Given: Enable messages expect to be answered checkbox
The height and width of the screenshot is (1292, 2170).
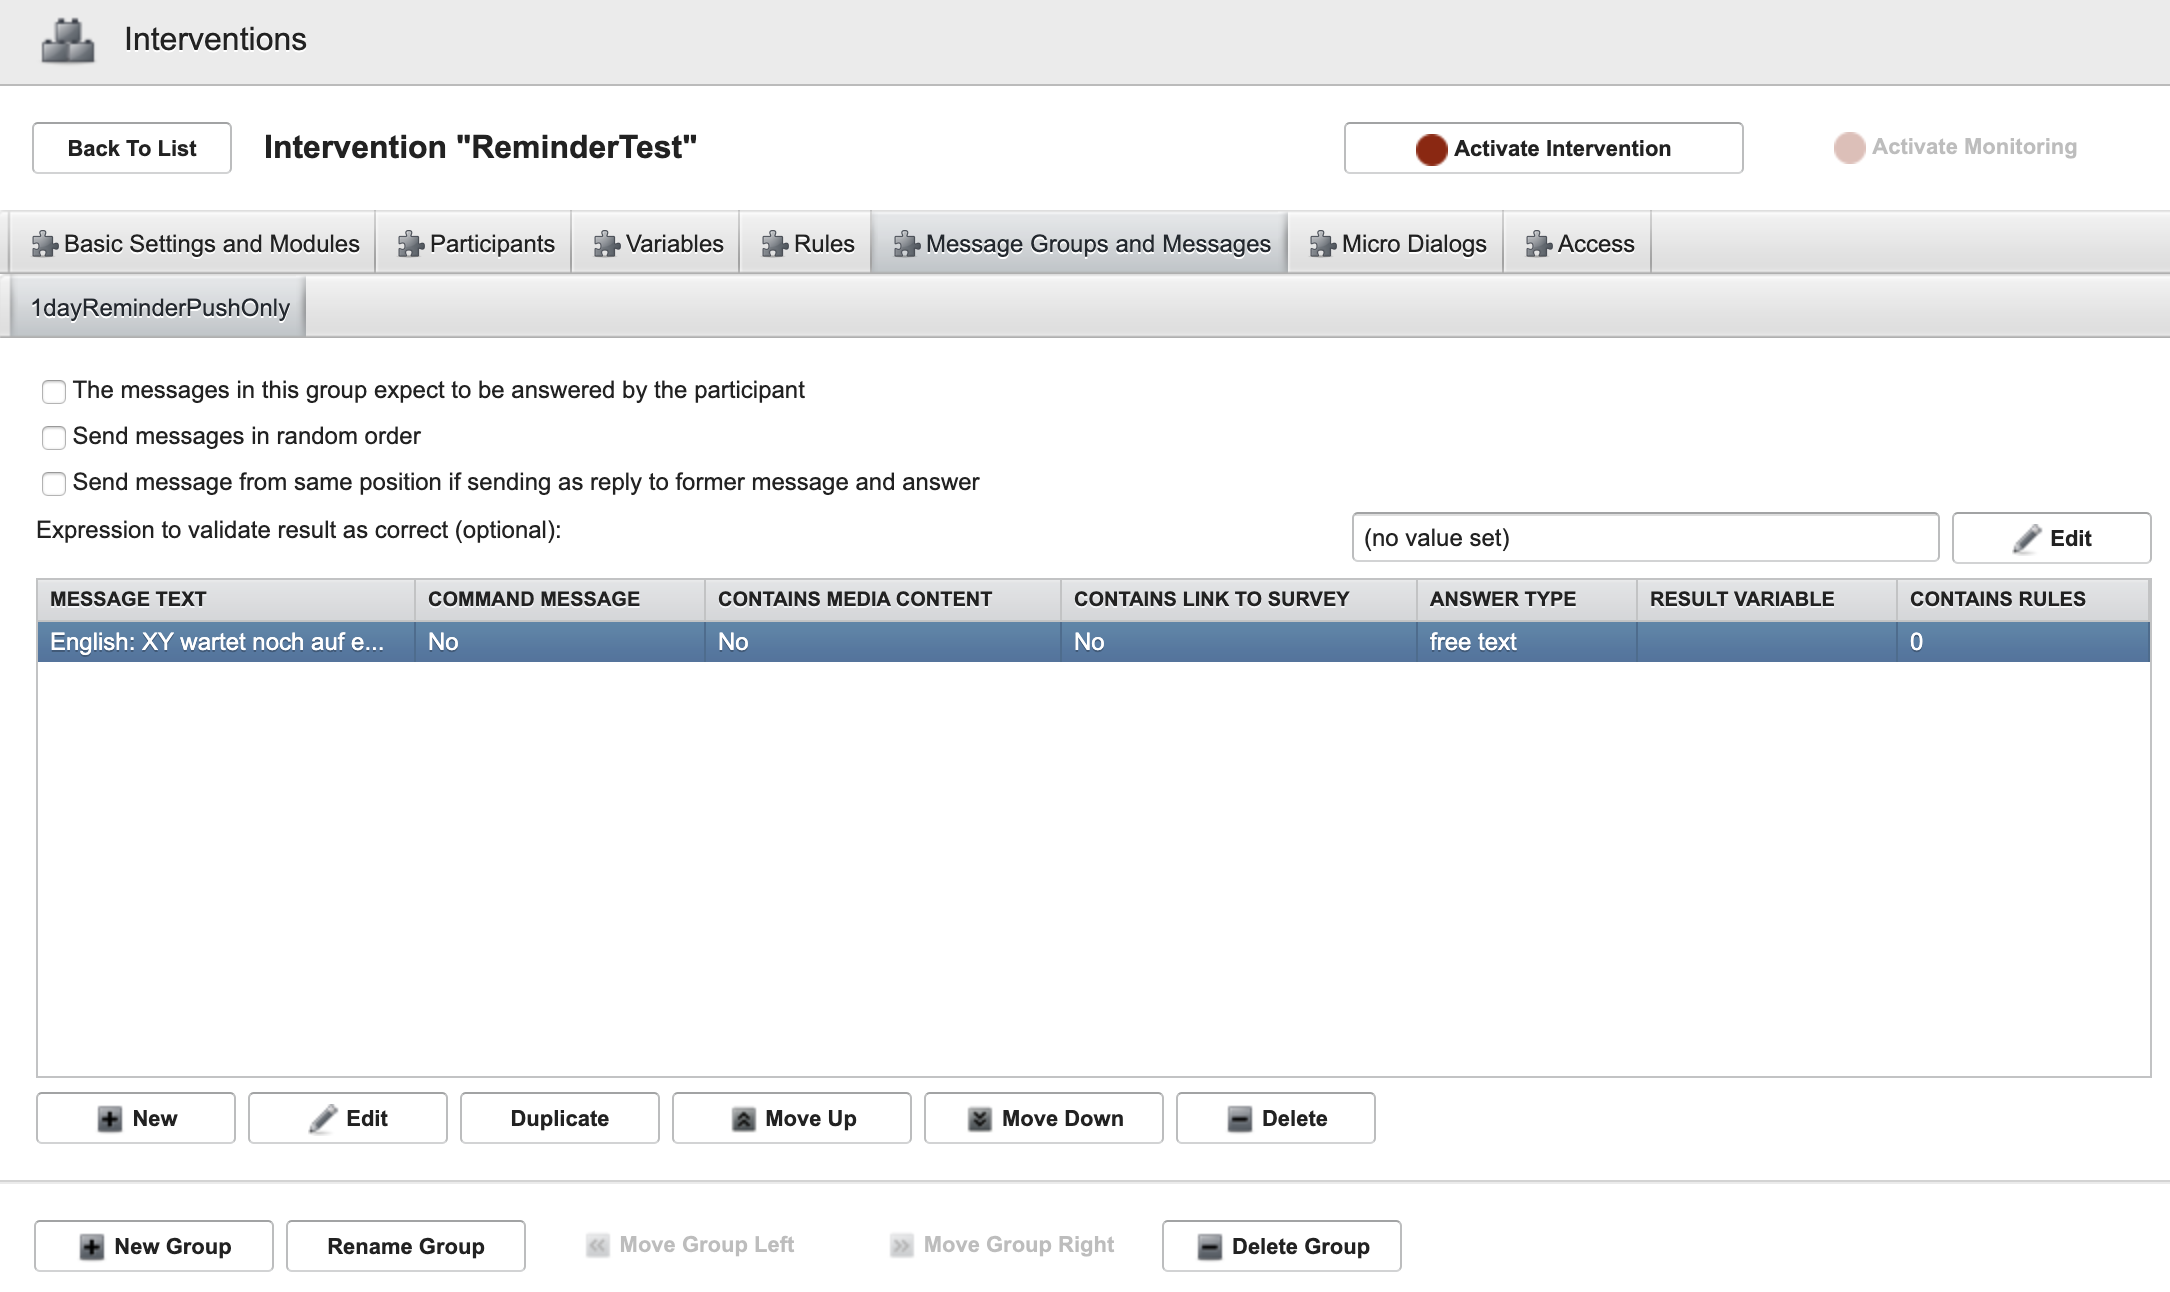Looking at the screenshot, I should click(54, 391).
